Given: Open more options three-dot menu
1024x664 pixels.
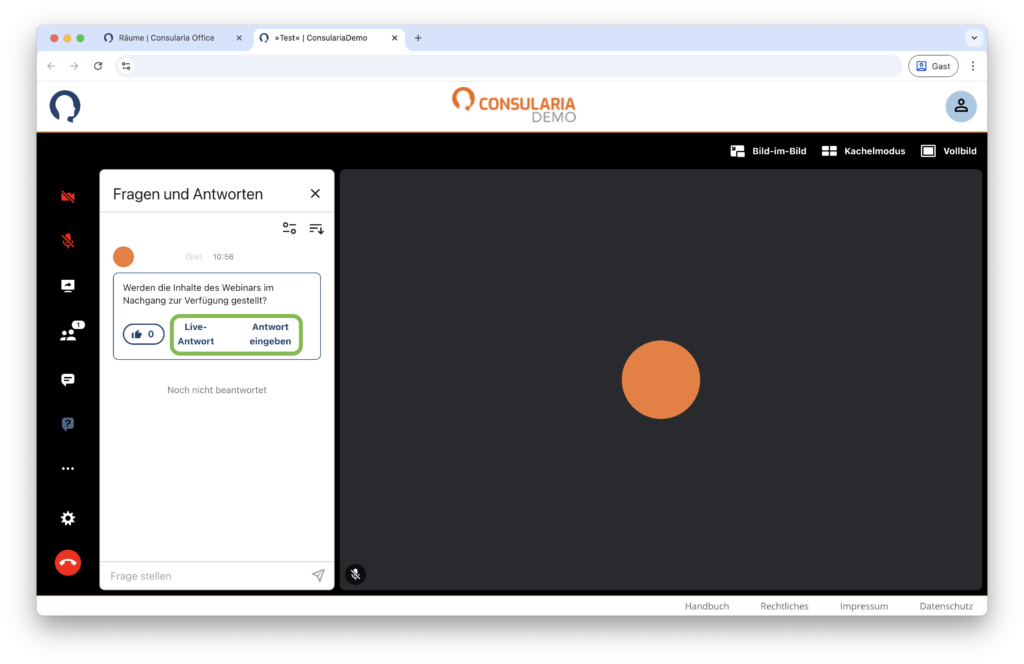Looking at the screenshot, I should (68, 468).
